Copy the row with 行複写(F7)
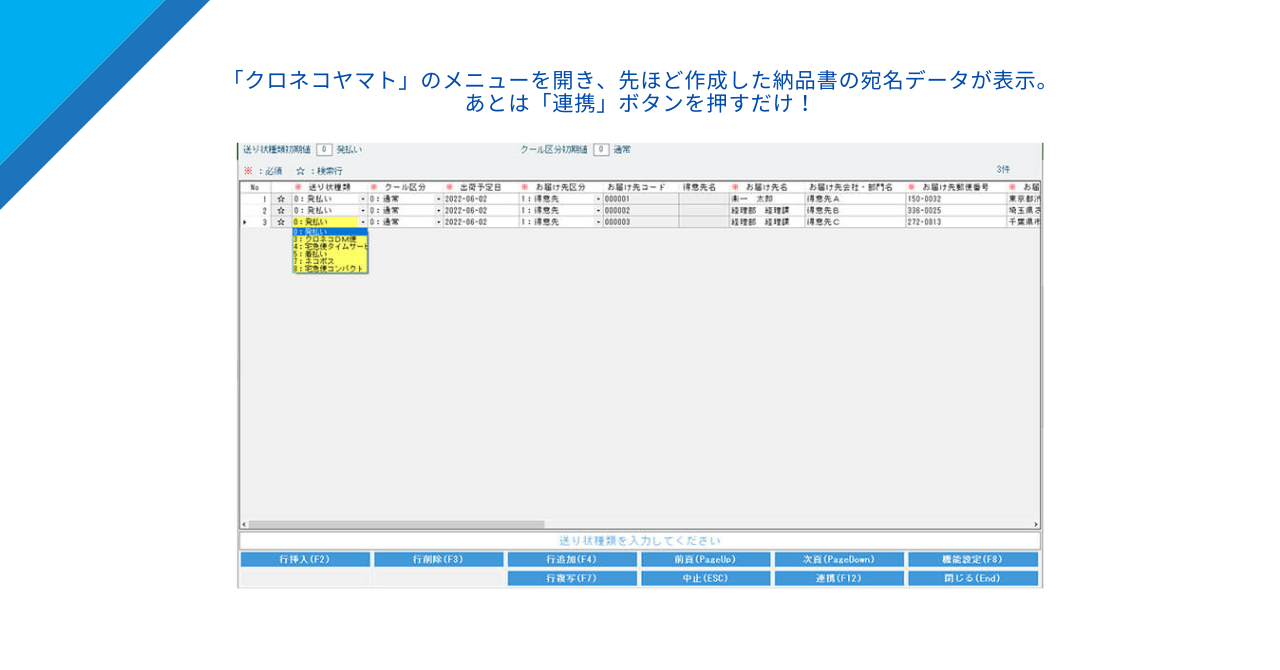Screen dimensions: 1280x670 pyautogui.click(x=572, y=578)
